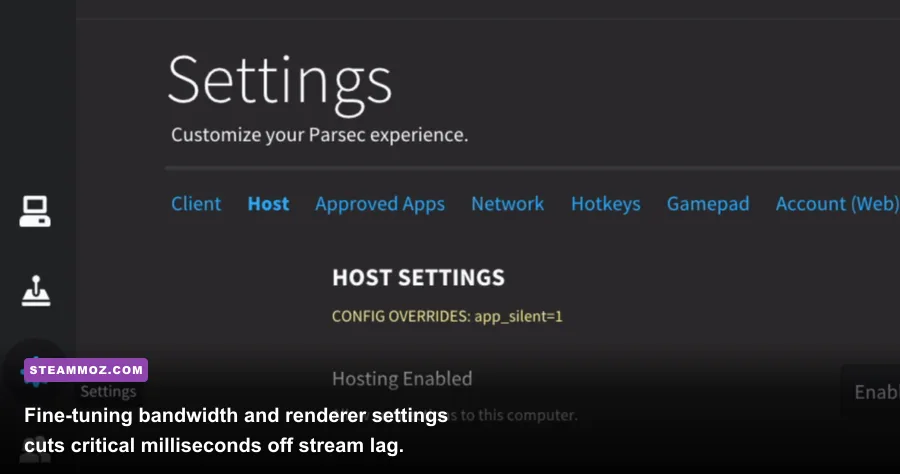
Task: Switch to the Client tab
Action: point(196,204)
